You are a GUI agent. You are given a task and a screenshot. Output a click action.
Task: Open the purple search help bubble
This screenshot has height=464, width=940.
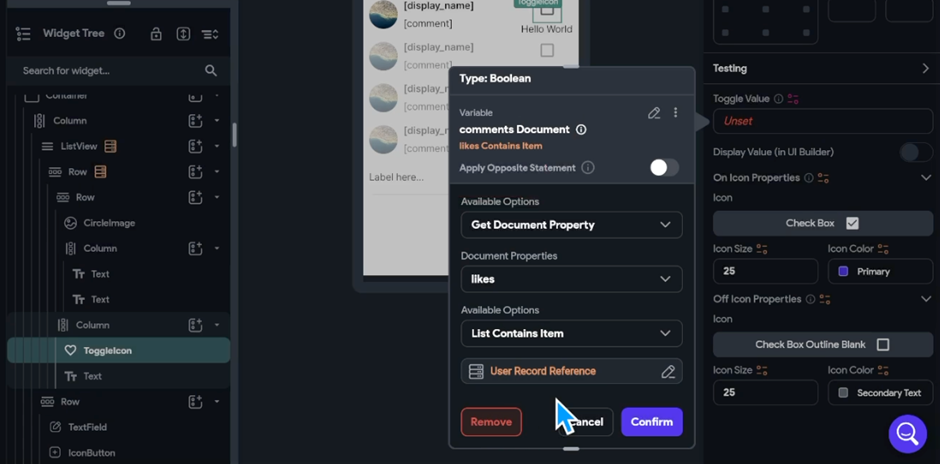pos(907,433)
